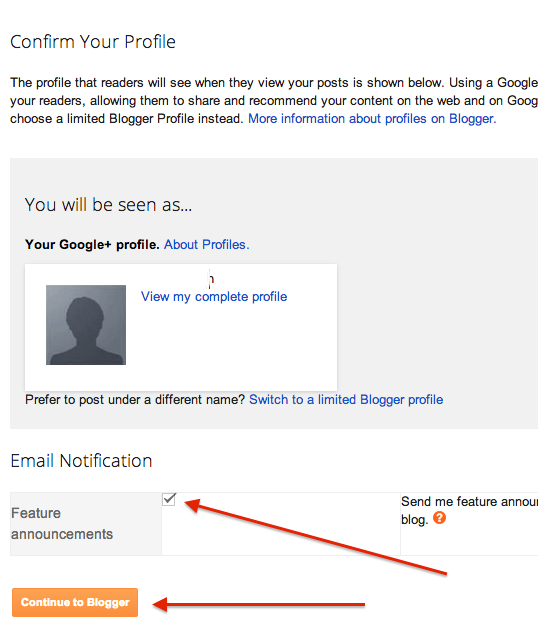The height and width of the screenshot is (635, 538).
Task: Click red arrow pointing at Continue button
Action: [258, 605]
